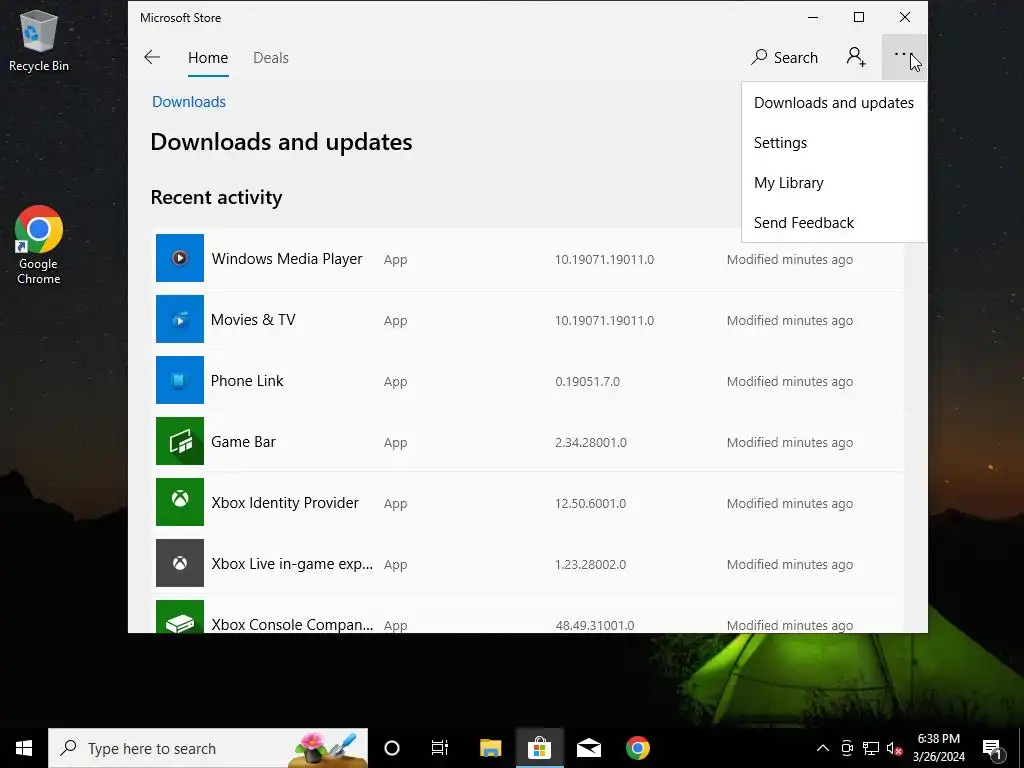This screenshot has height=768, width=1024.
Task: Click Phone Link version 0.19051.7.0
Action: coord(588,381)
